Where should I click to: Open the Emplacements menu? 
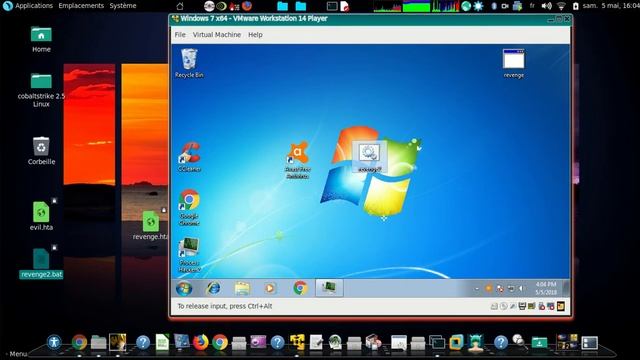click(81, 6)
